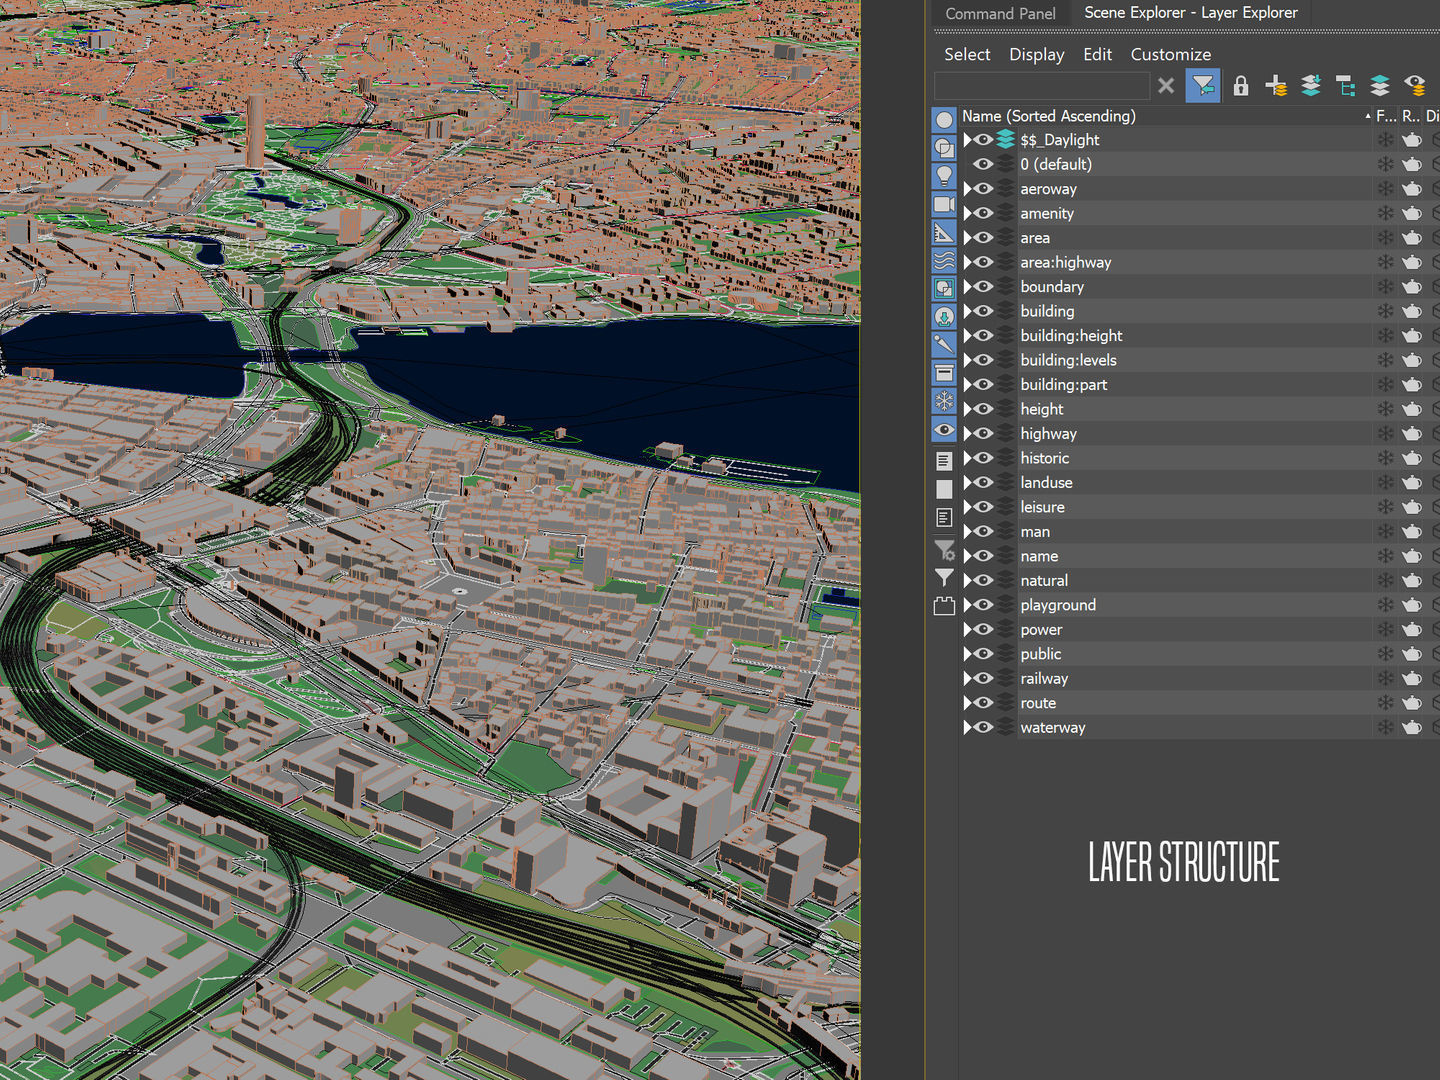Click the Customize menu item
Screen dimensions: 1440x1080
coord(1170,54)
